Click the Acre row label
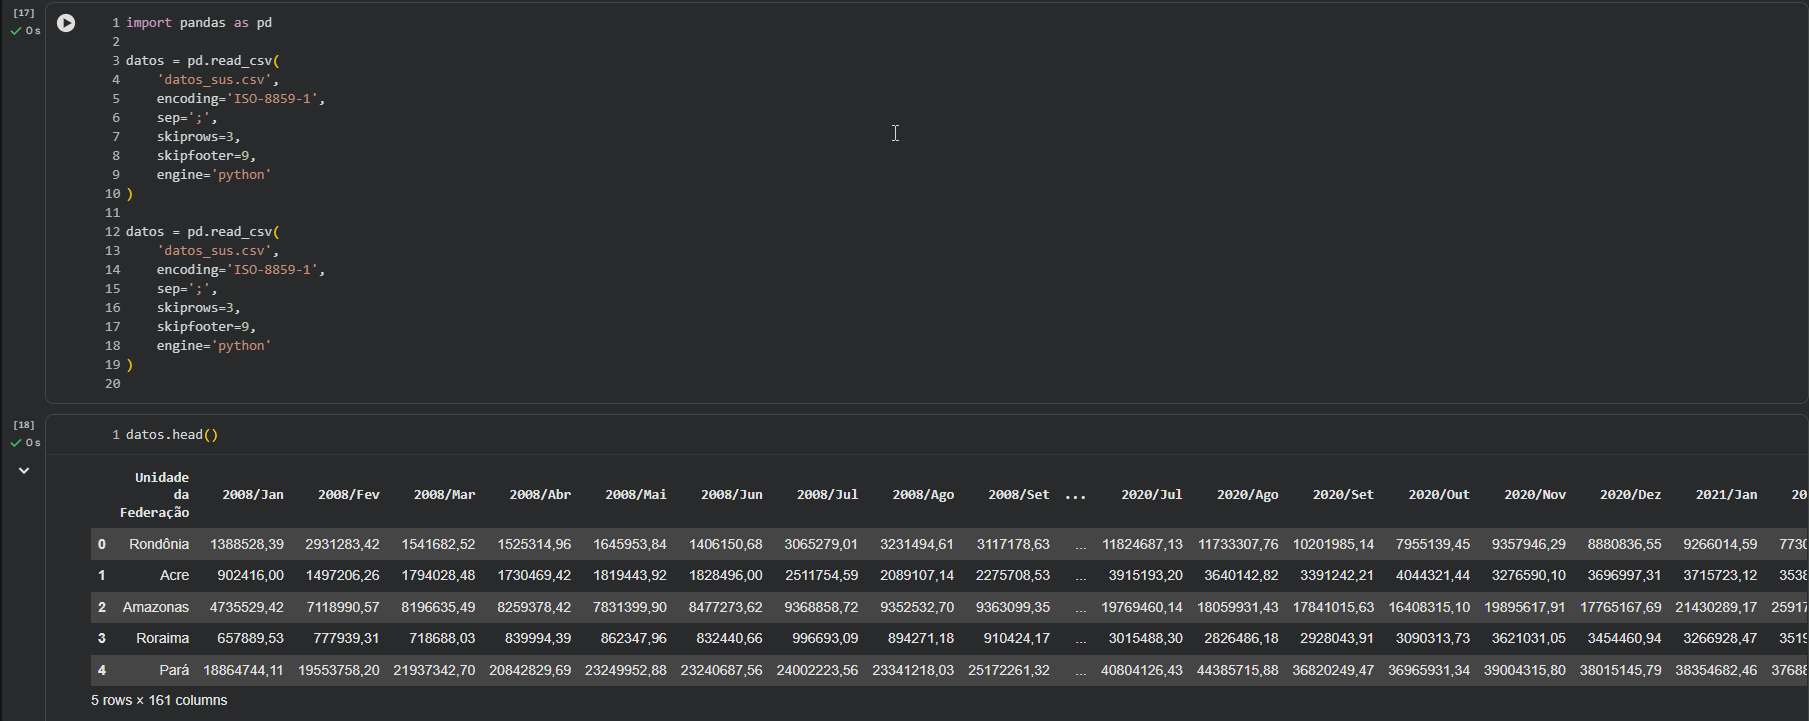Viewport: 1809px width, 721px height. coord(174,576)
